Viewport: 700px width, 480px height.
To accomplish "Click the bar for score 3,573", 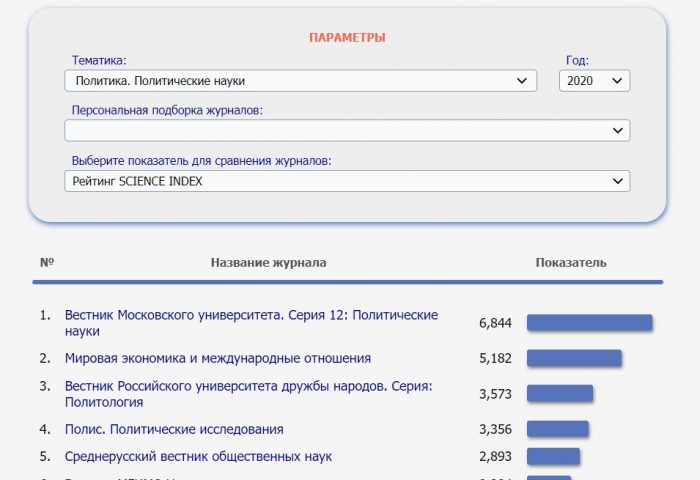I will [x=560, y=394].
